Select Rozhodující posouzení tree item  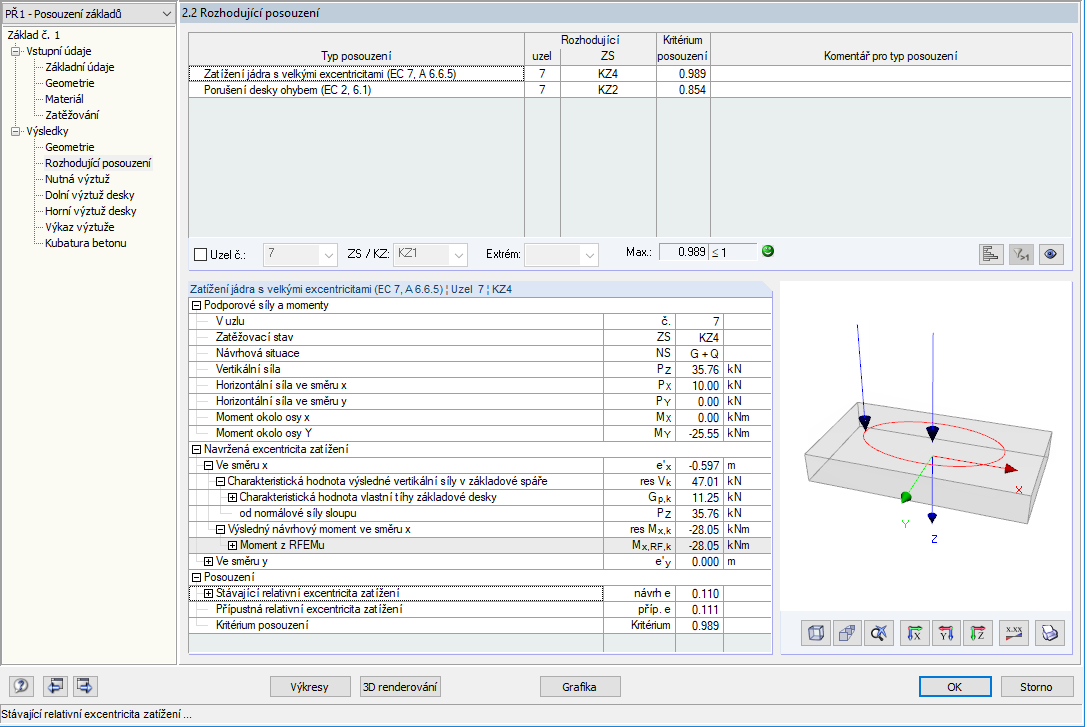point(98,163)
